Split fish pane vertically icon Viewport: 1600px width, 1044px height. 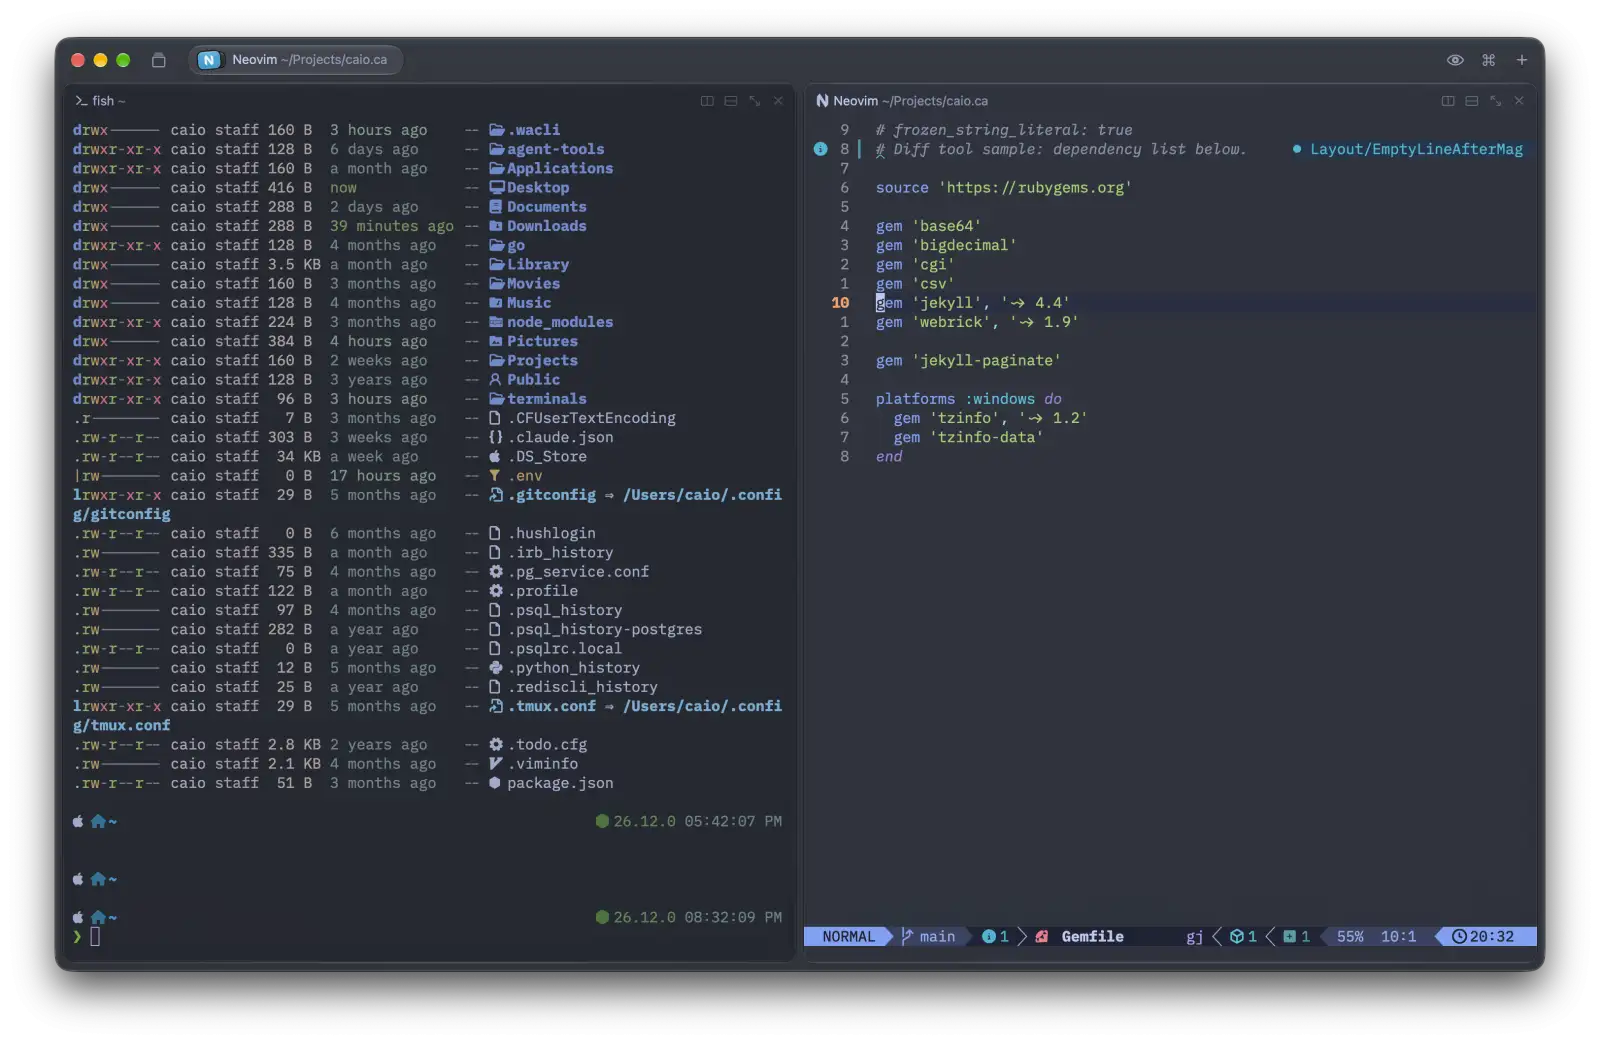(707, 101)
